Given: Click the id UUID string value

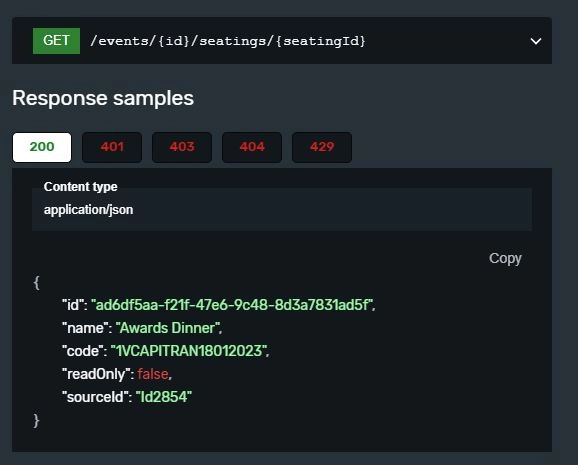Looking at the screenshot, I should 233,305.
